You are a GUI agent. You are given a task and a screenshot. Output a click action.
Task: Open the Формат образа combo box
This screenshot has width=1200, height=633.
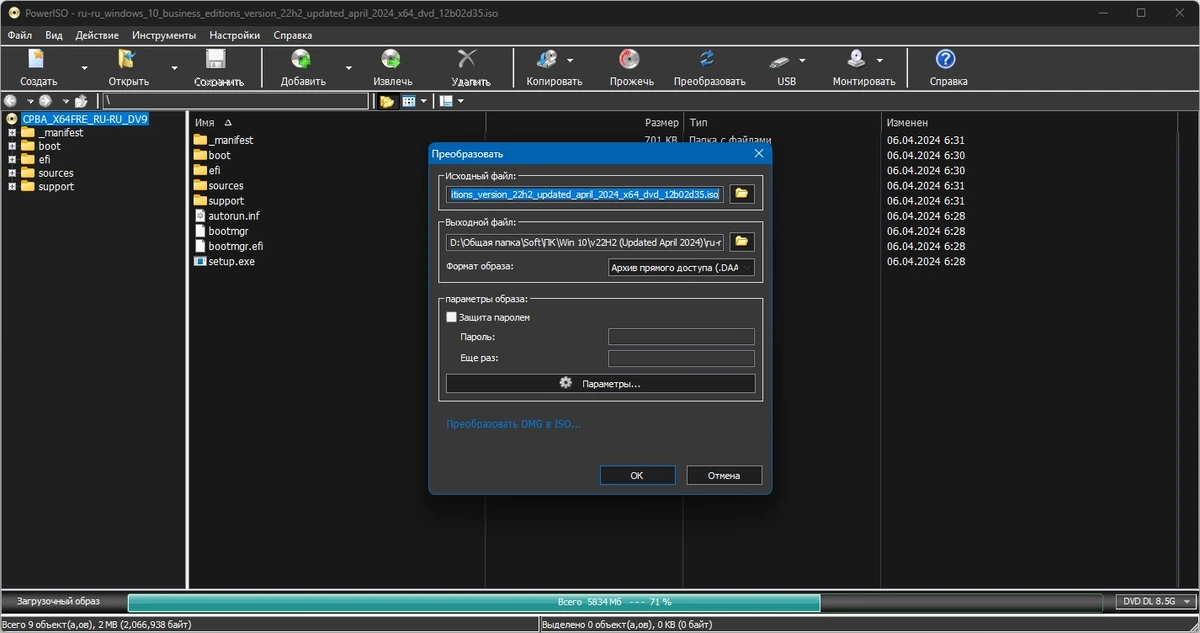(x=681, y=267)
